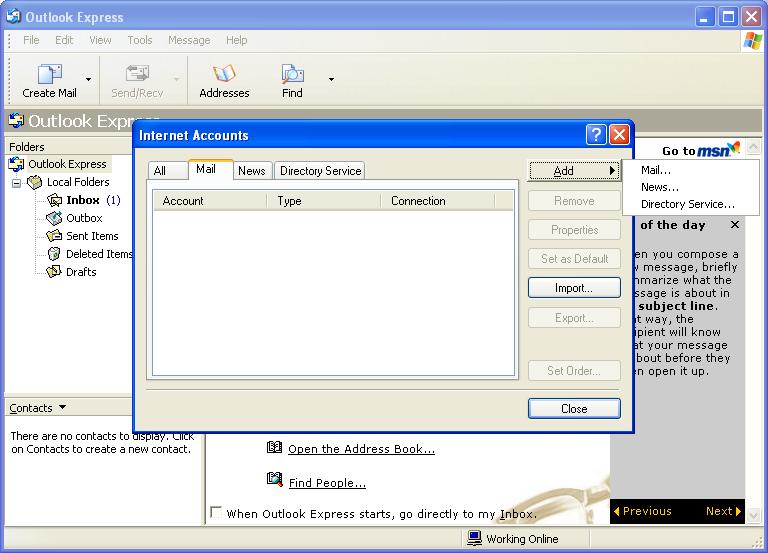Screen dimensions: 768x553
Task: Open the Contacts dropdown menu
Action: click(62, 407)
